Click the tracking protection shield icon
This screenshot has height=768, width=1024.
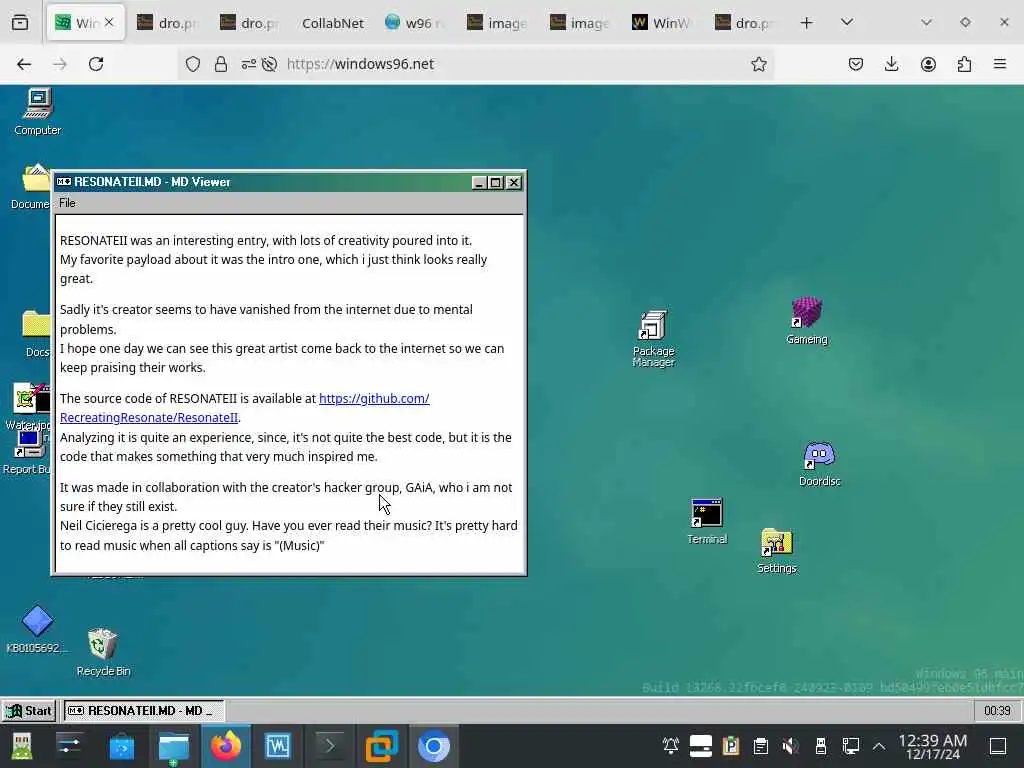193,64
